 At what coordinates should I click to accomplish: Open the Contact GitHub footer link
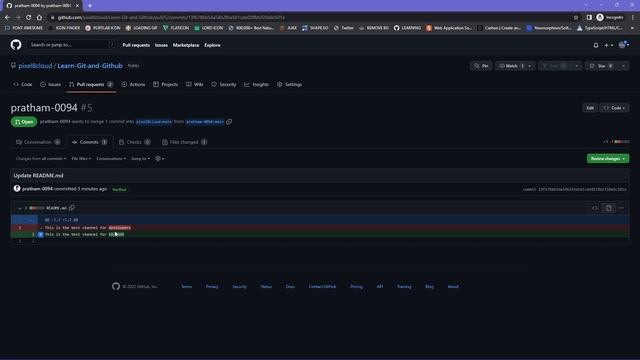322,287
